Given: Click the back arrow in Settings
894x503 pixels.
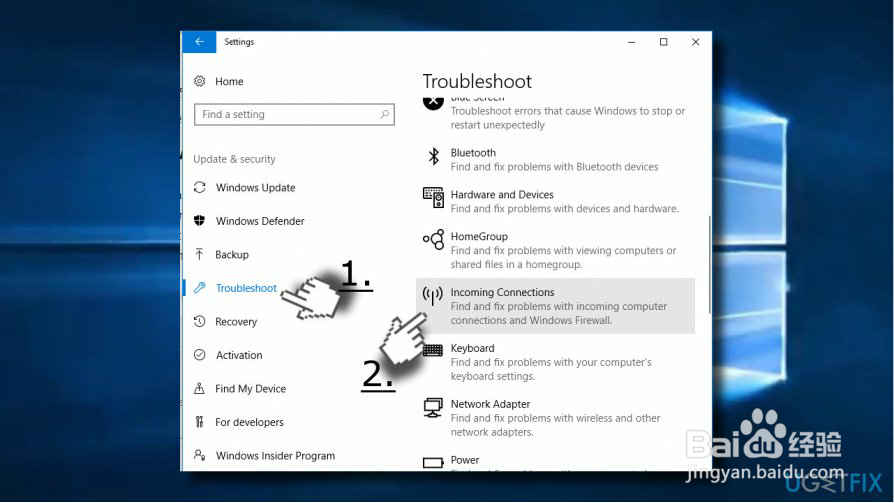Looking at the screenshot, I should click(x=199, y=42).
